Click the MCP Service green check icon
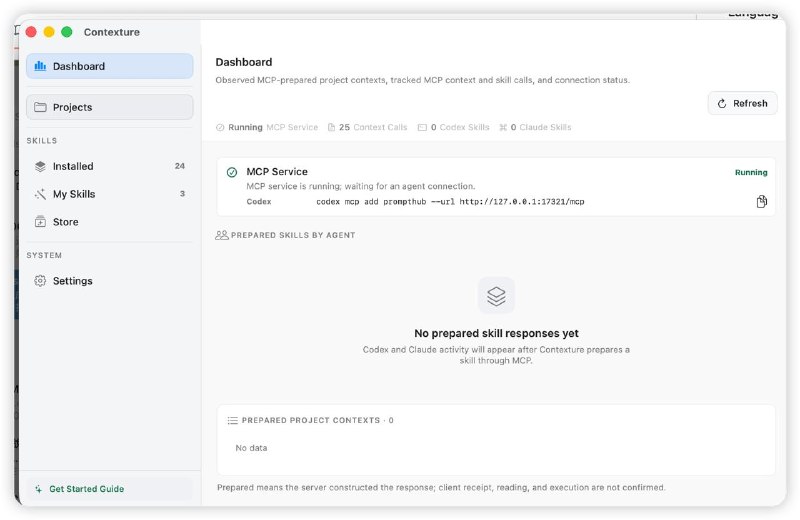The image size is (800, 520). (x=232, y=172)
